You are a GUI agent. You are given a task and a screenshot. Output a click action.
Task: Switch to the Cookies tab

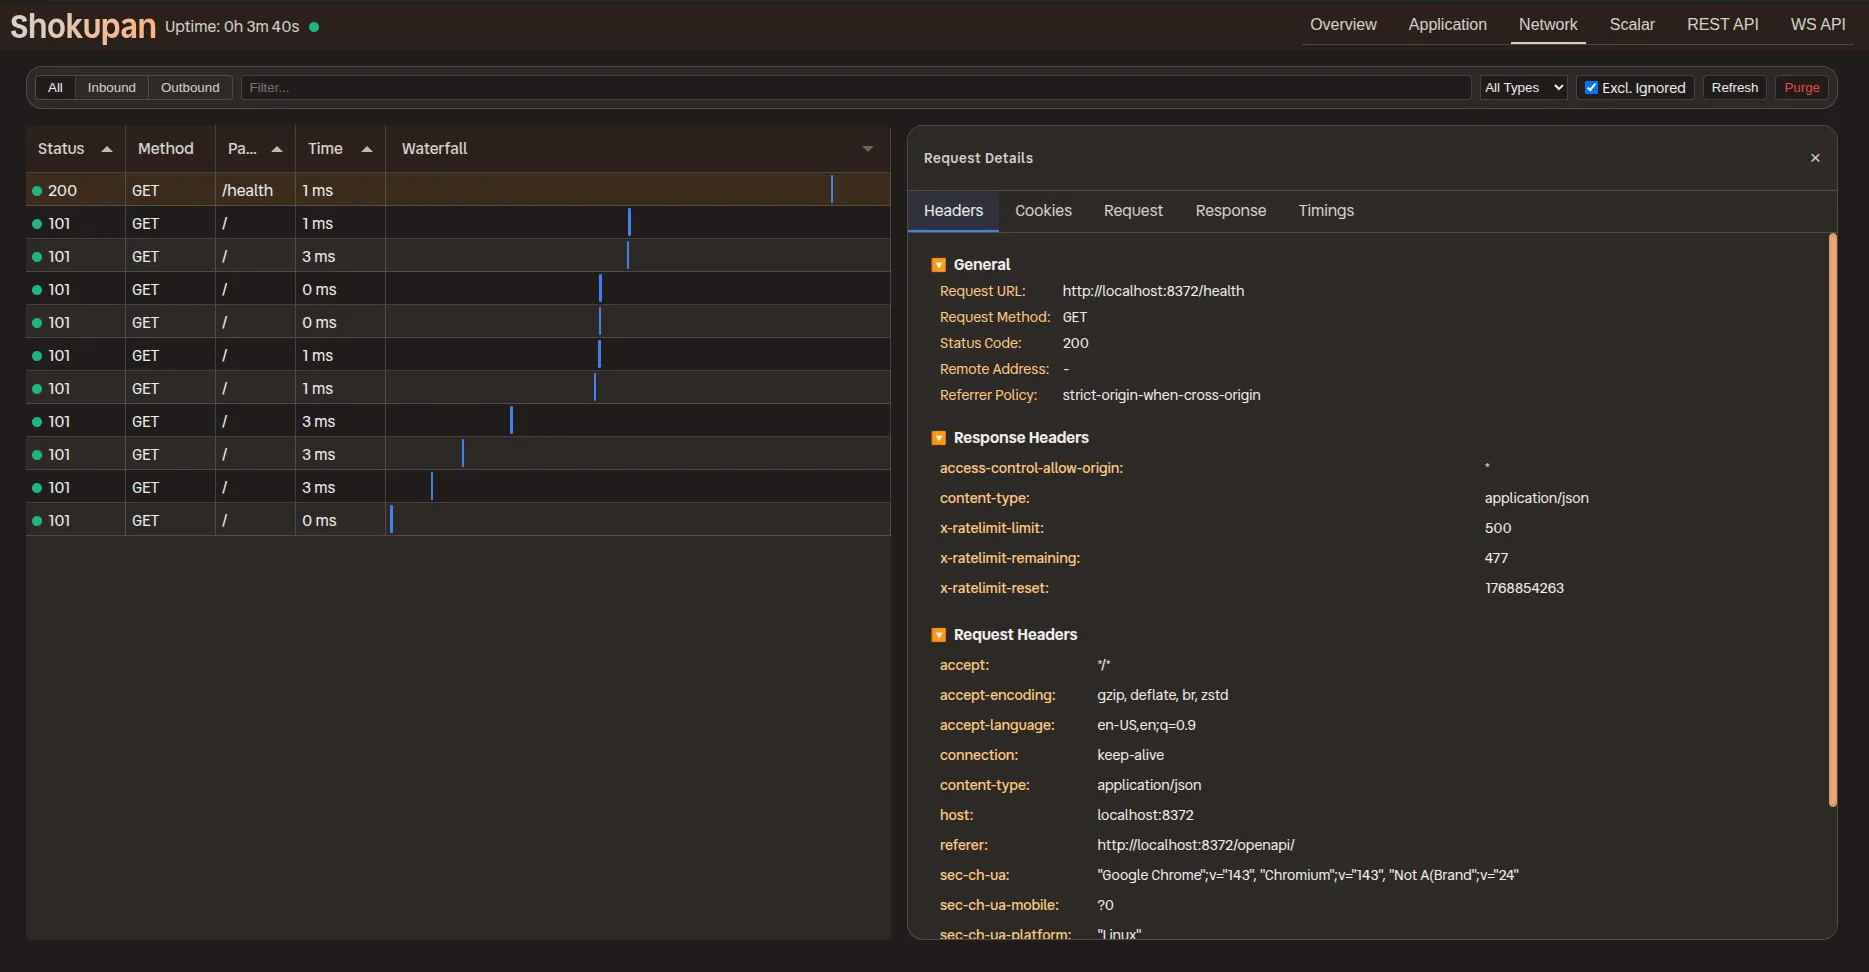[x=1043, y=211]
